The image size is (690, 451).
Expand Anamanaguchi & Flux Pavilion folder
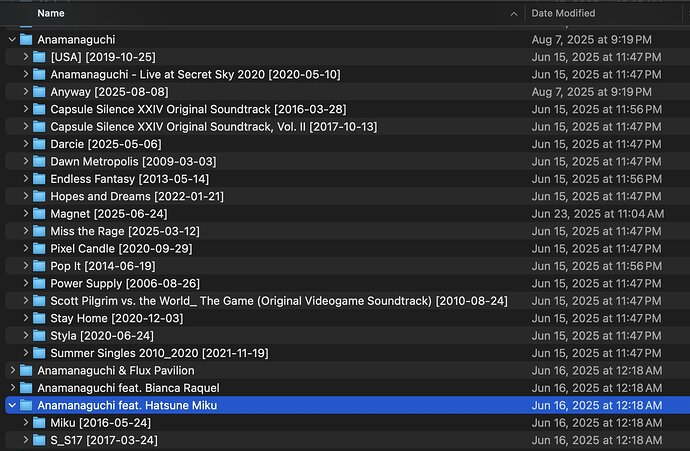click(12, 370)
